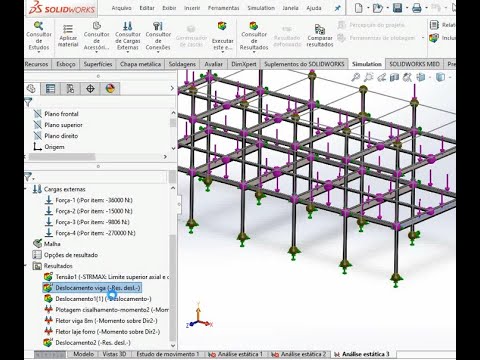Switch to the Chapa metálica tab

click(140, 64)
